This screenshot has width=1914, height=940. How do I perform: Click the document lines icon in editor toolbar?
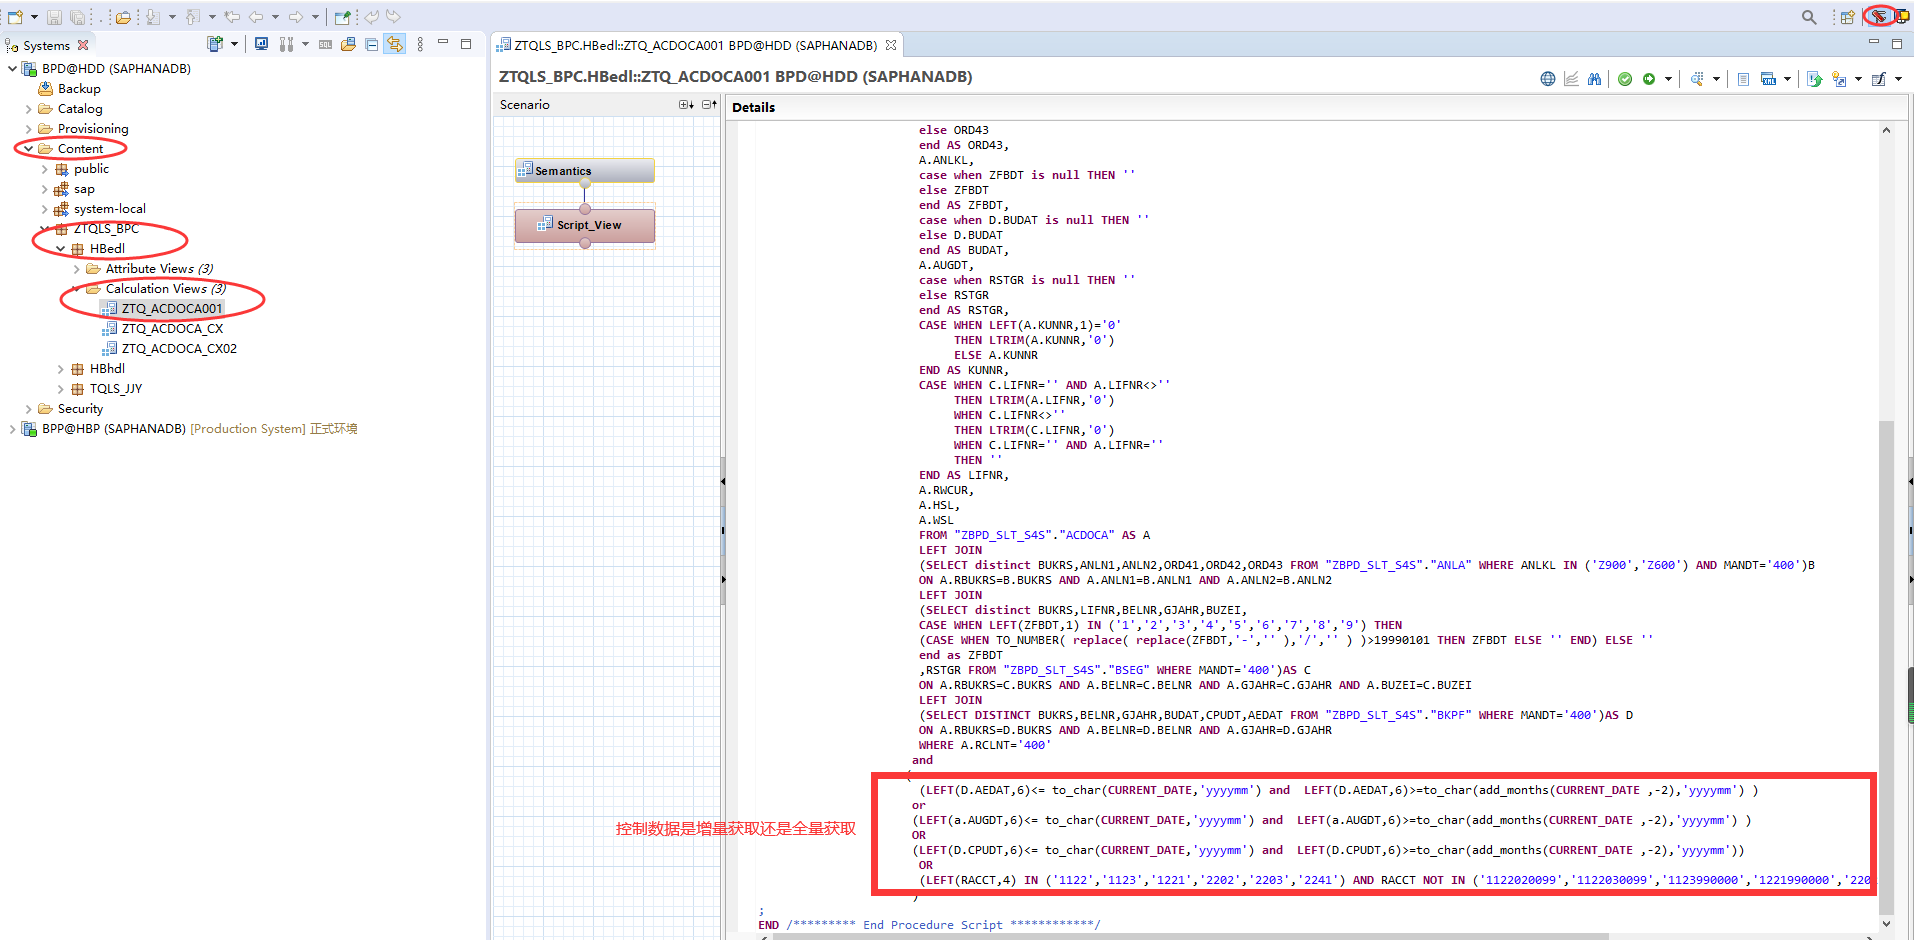pos(1743,79)
